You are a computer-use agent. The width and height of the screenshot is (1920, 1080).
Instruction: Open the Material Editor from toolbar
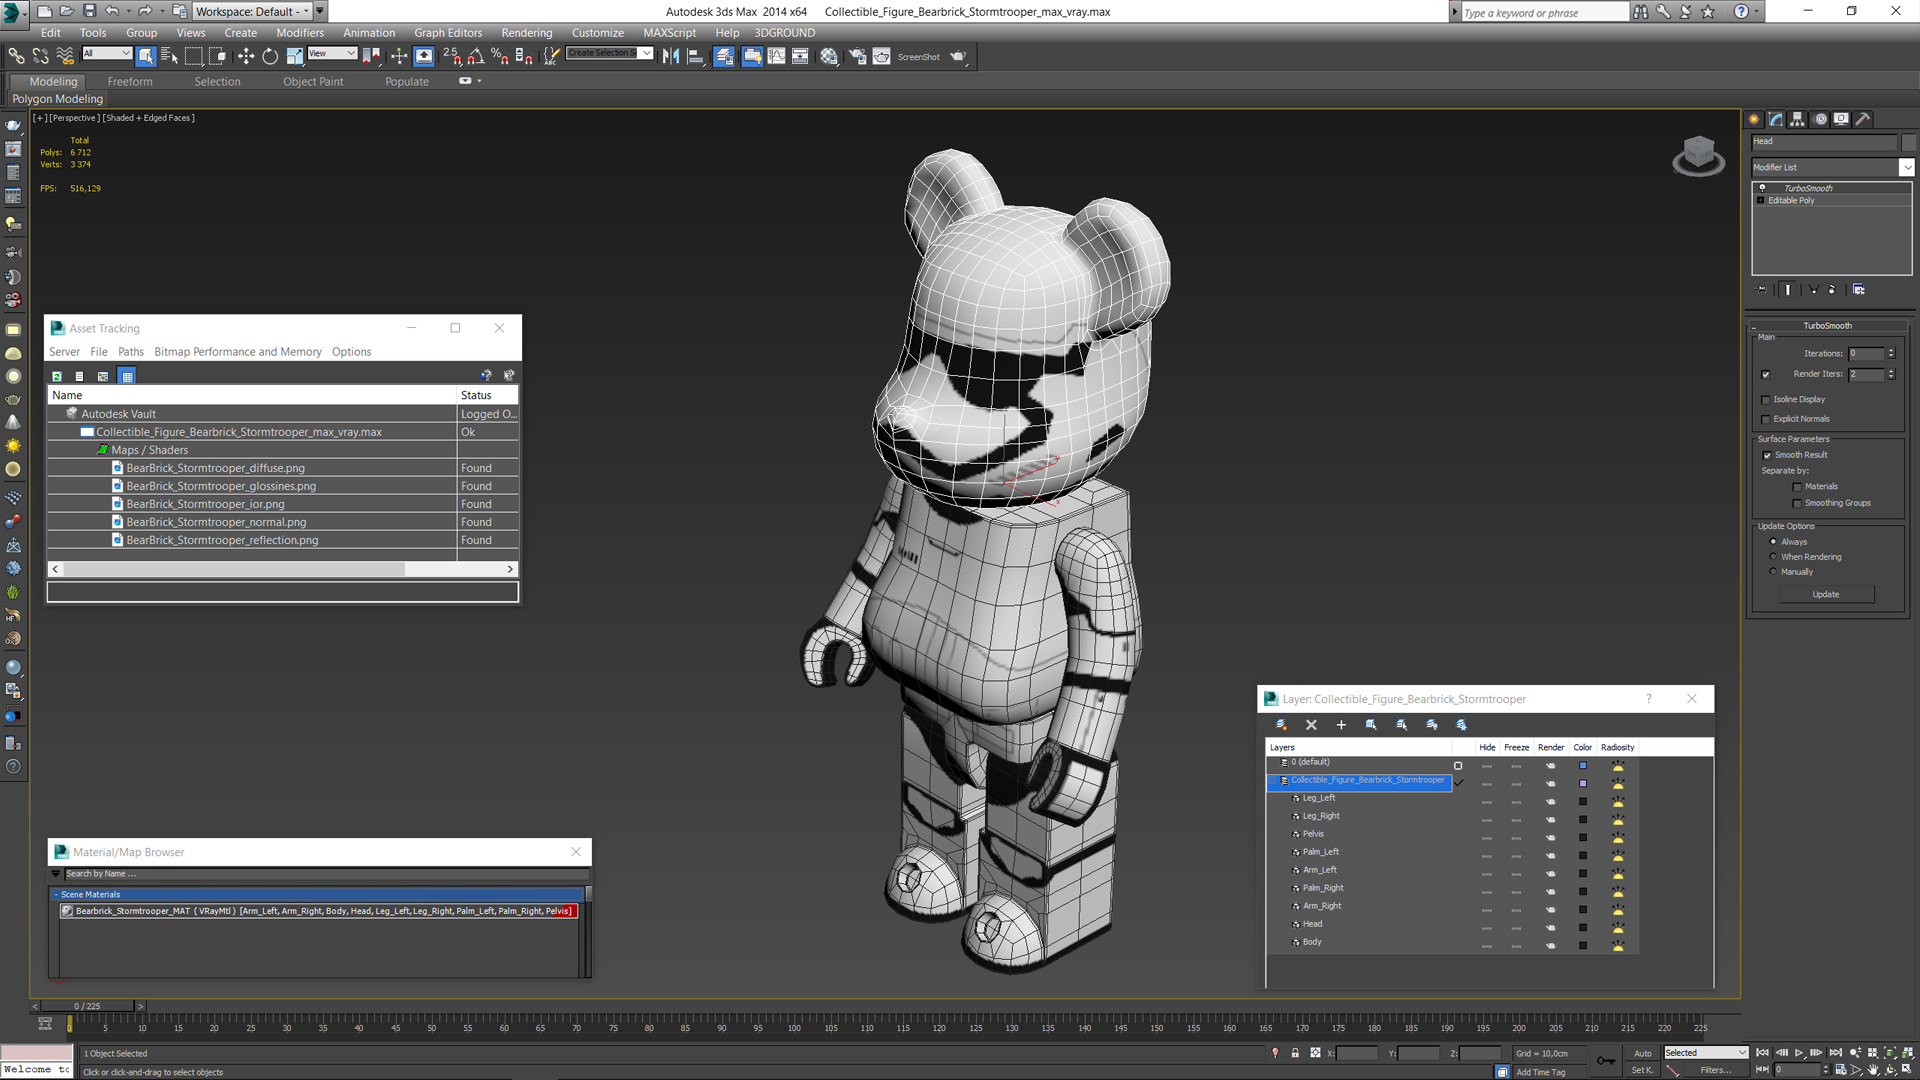[829, 57]
